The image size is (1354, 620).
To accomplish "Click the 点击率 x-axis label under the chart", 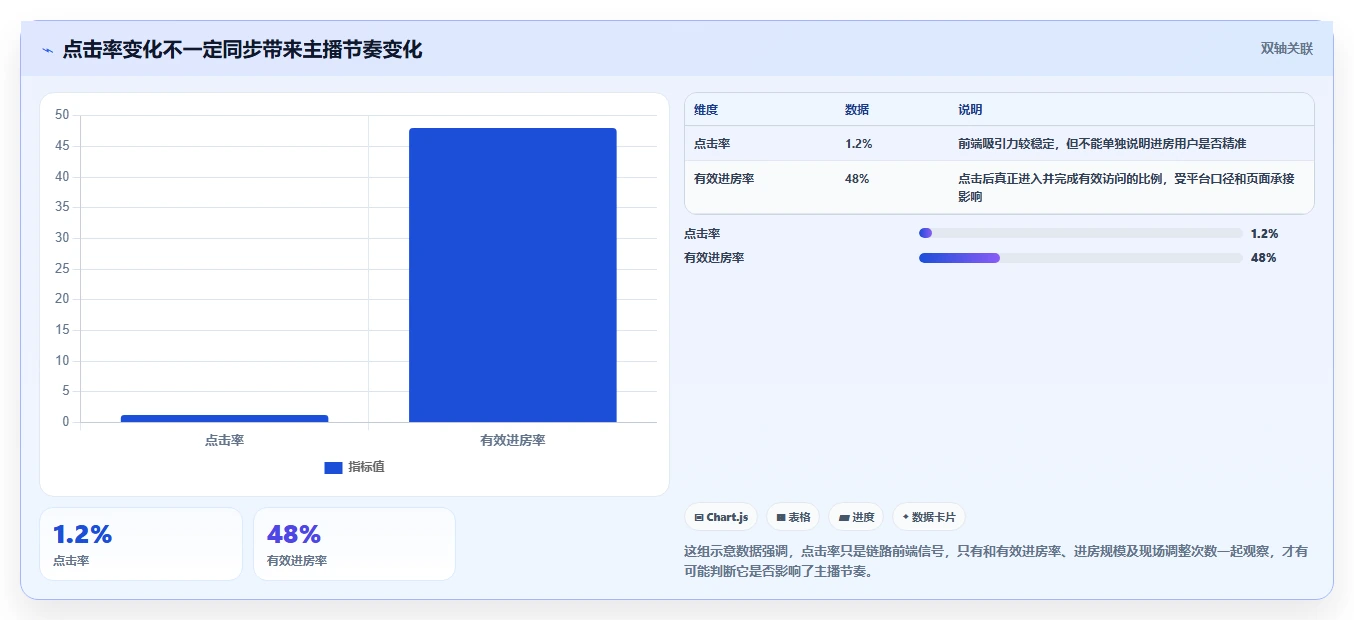I will click(x=224, y=440).
